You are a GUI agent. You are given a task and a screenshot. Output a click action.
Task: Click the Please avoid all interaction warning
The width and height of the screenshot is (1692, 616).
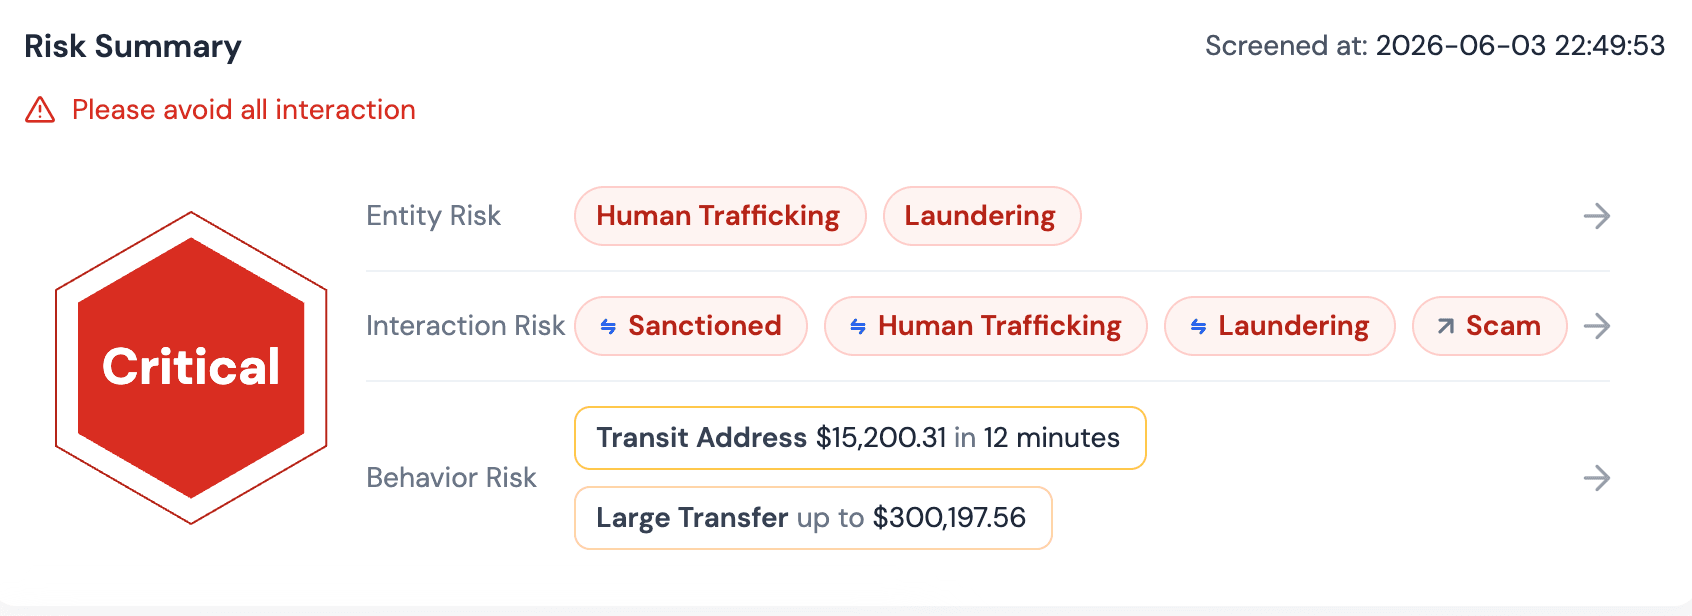(x=243, y=110)
